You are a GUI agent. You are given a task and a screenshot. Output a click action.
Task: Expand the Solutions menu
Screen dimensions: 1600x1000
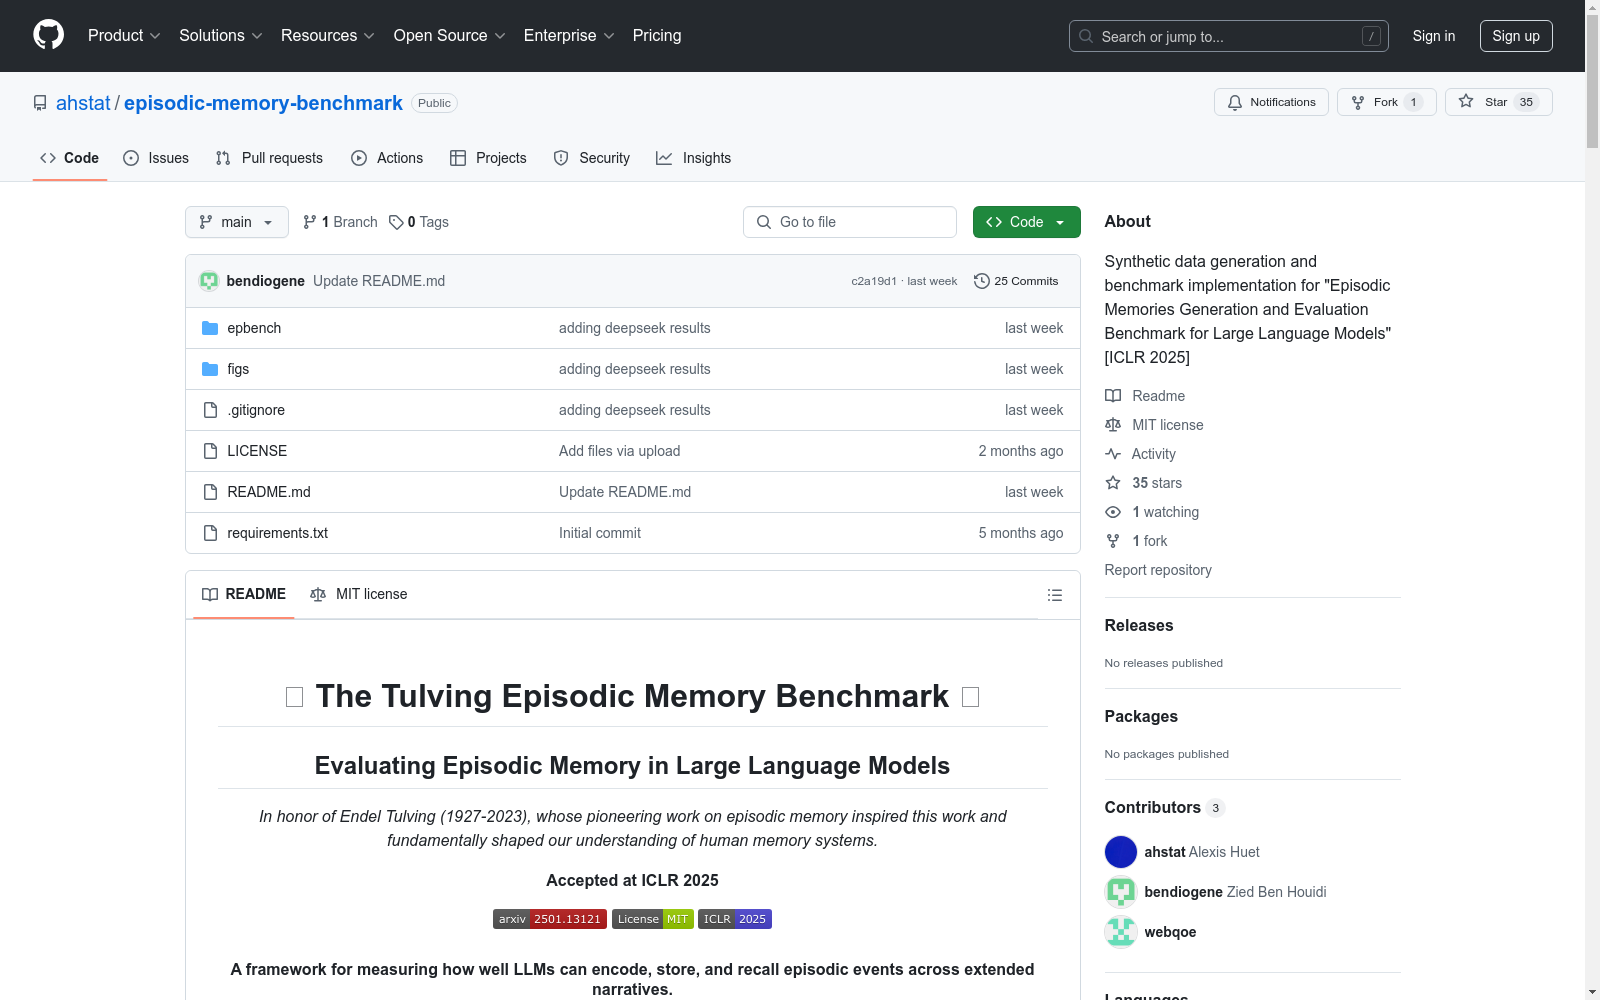coord(221,36)
